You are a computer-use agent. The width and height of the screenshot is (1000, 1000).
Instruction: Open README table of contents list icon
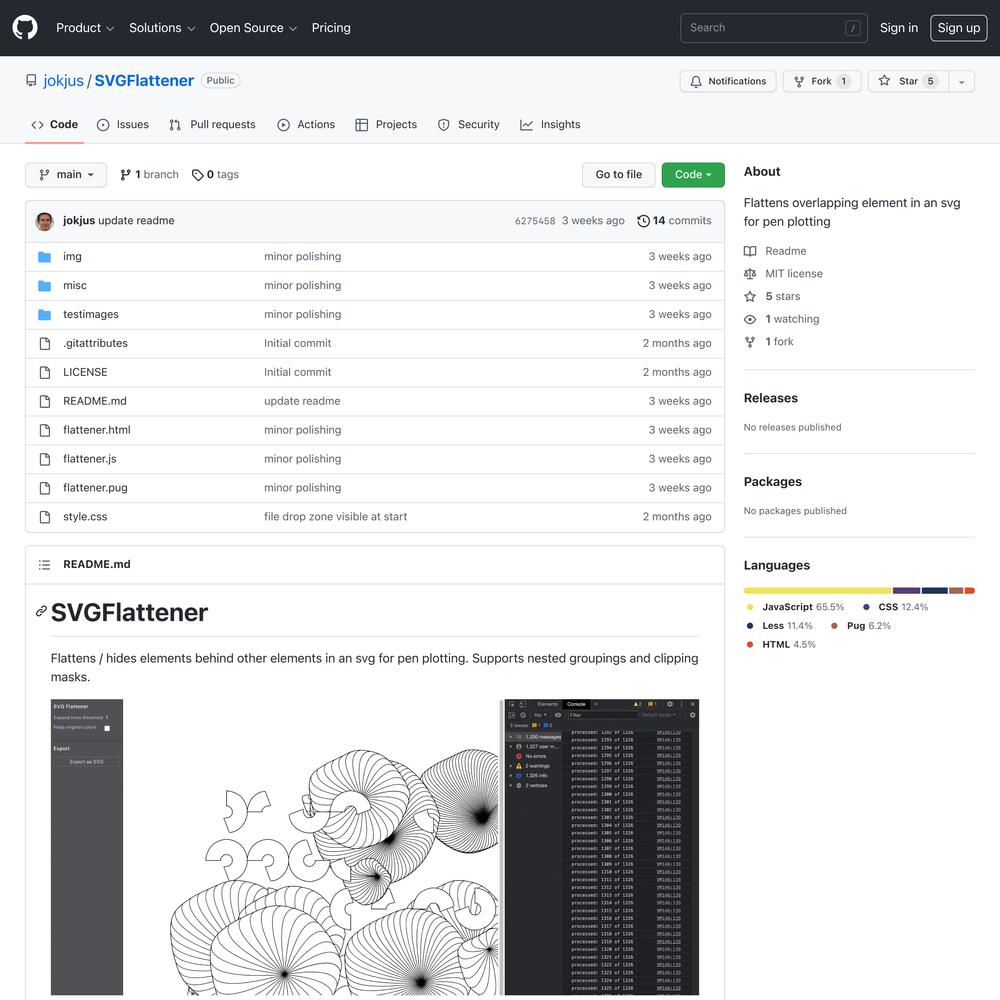pyautogui.click(x=45, y=565)
